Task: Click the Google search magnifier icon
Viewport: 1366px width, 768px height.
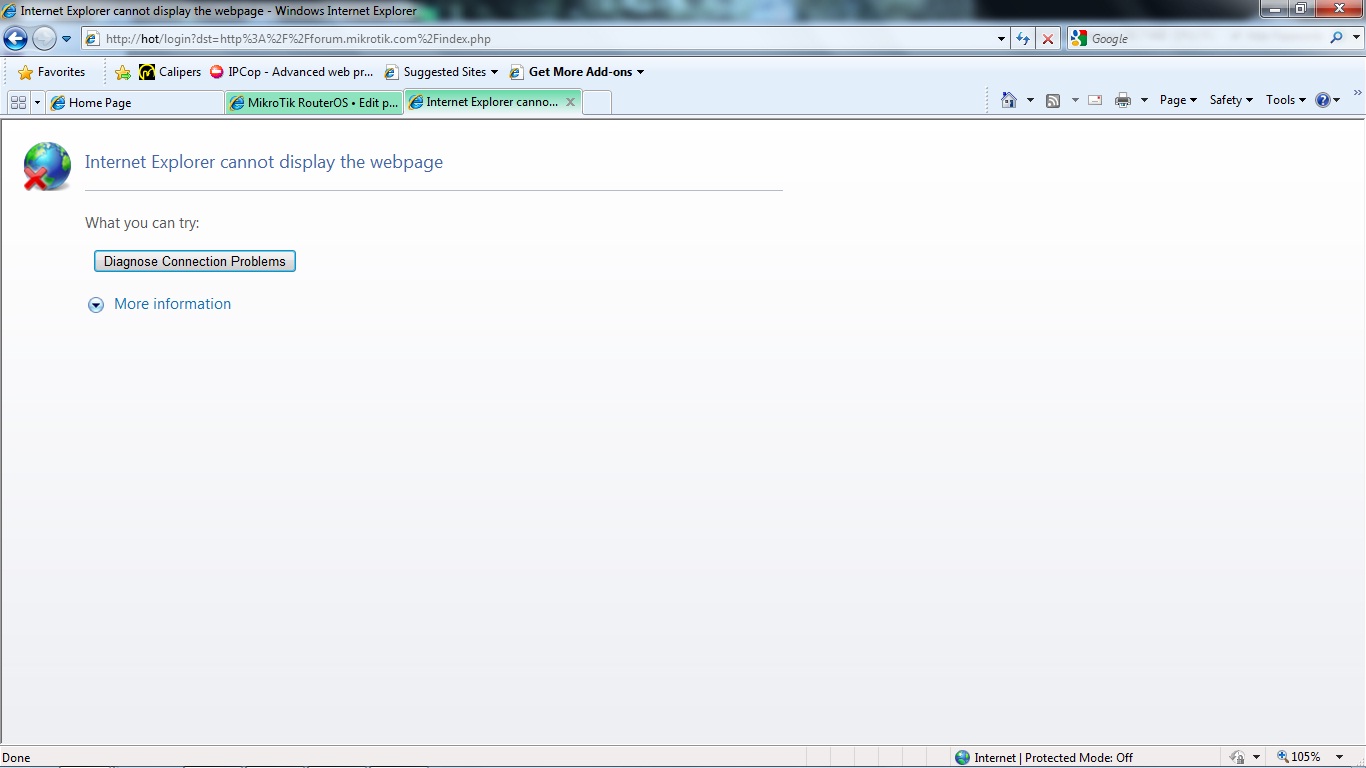Action: point(1337,38)
